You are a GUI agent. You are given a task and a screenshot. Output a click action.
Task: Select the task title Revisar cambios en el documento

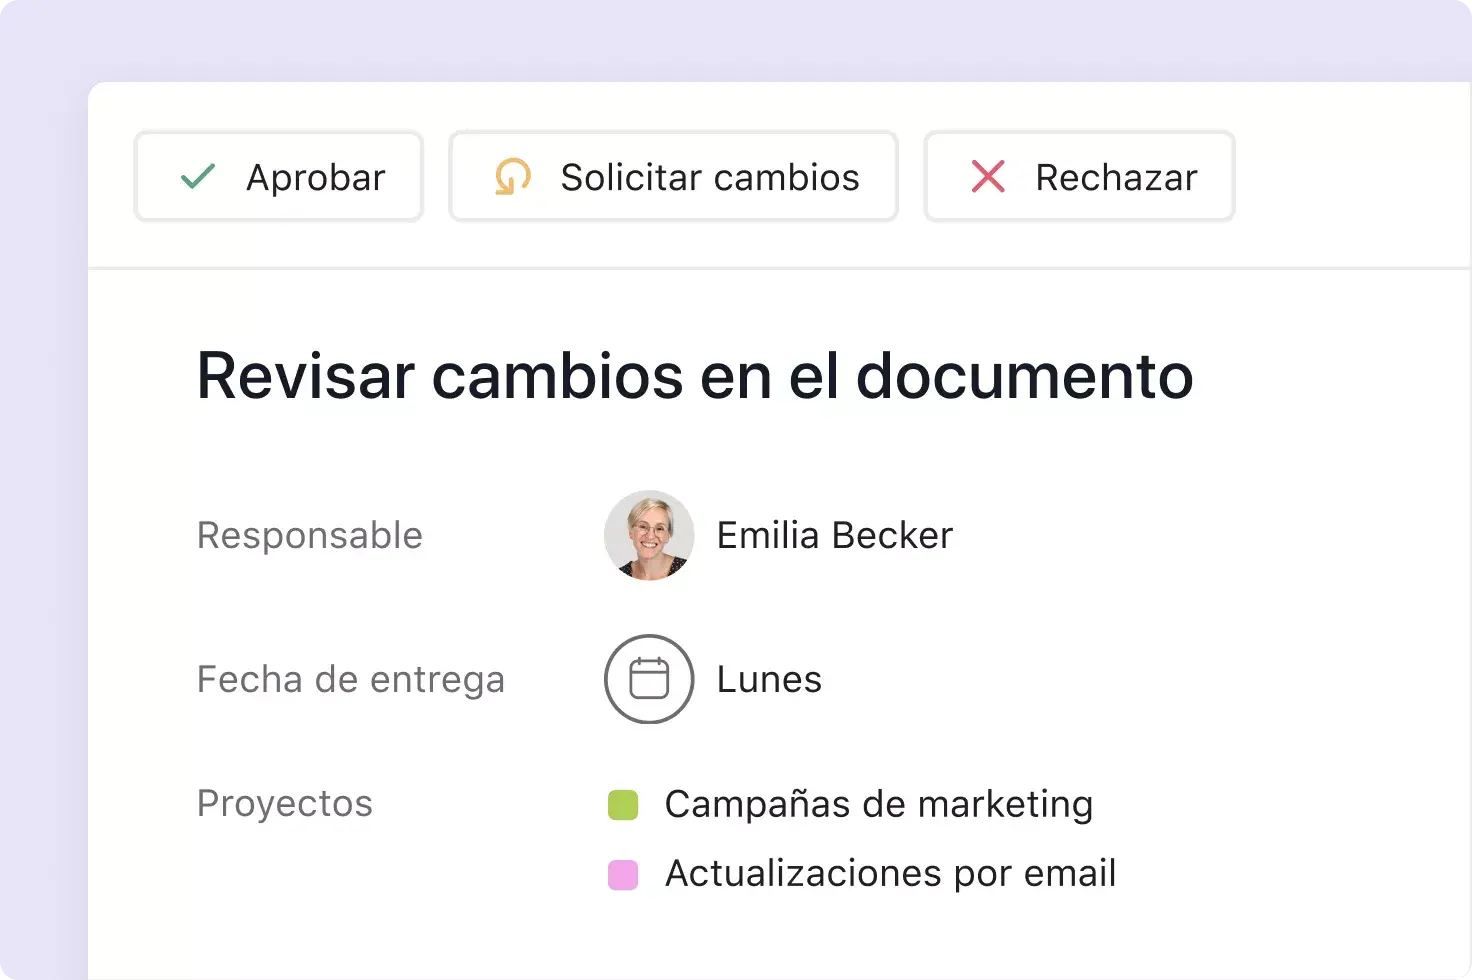[695, 376]
